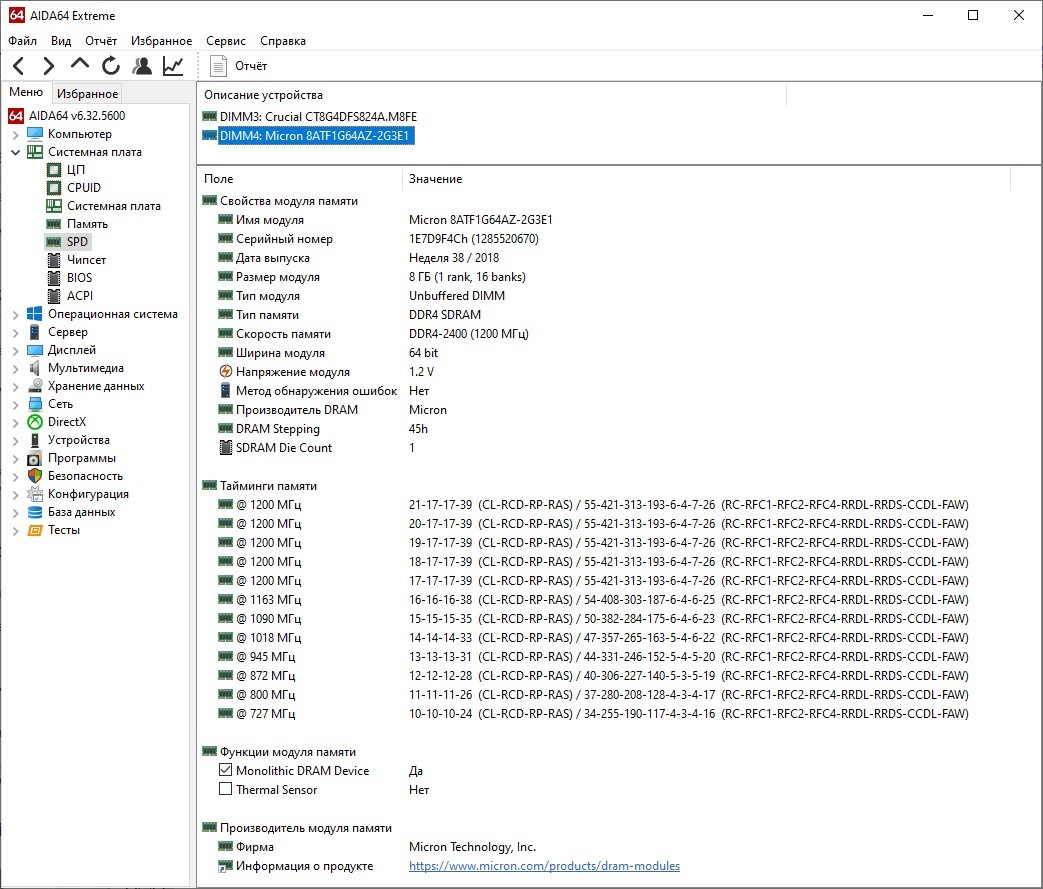1043x889 pixels.
Task: Click the Программы camera icon
Action: [x=35, y=458]
